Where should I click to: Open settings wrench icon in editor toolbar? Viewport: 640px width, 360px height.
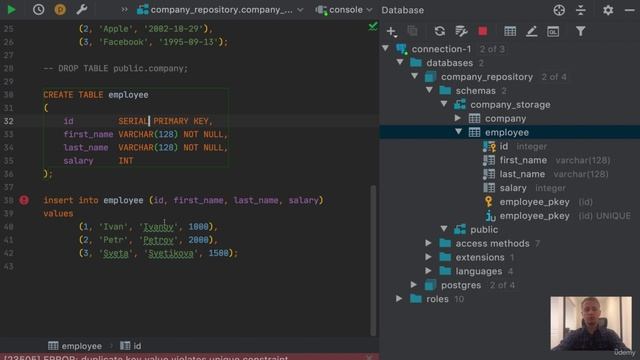point(82,9)
